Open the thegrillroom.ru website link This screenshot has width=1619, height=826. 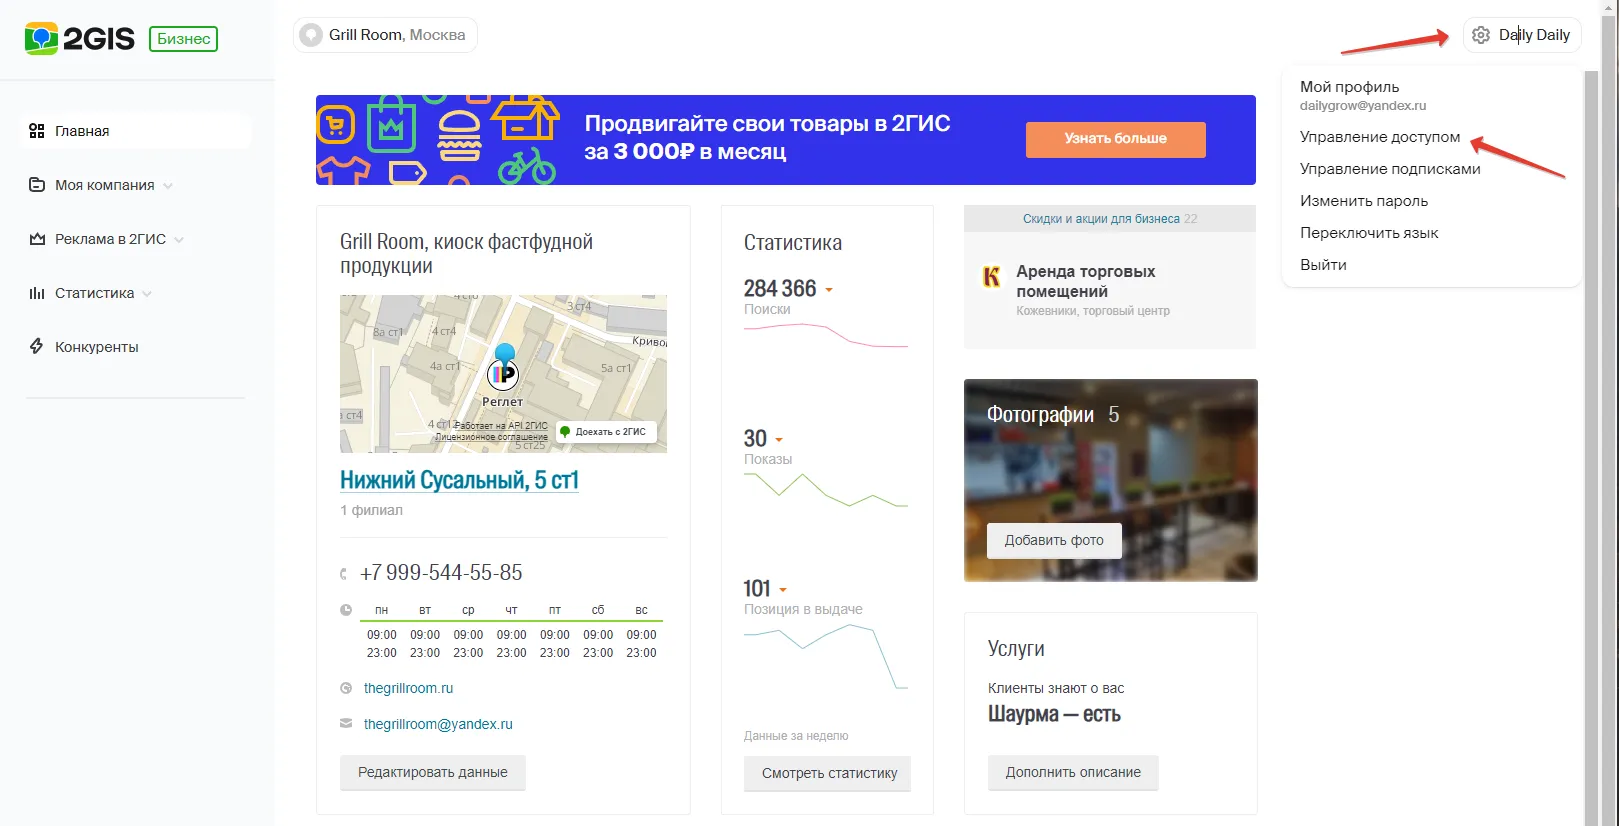coord(408,688)
